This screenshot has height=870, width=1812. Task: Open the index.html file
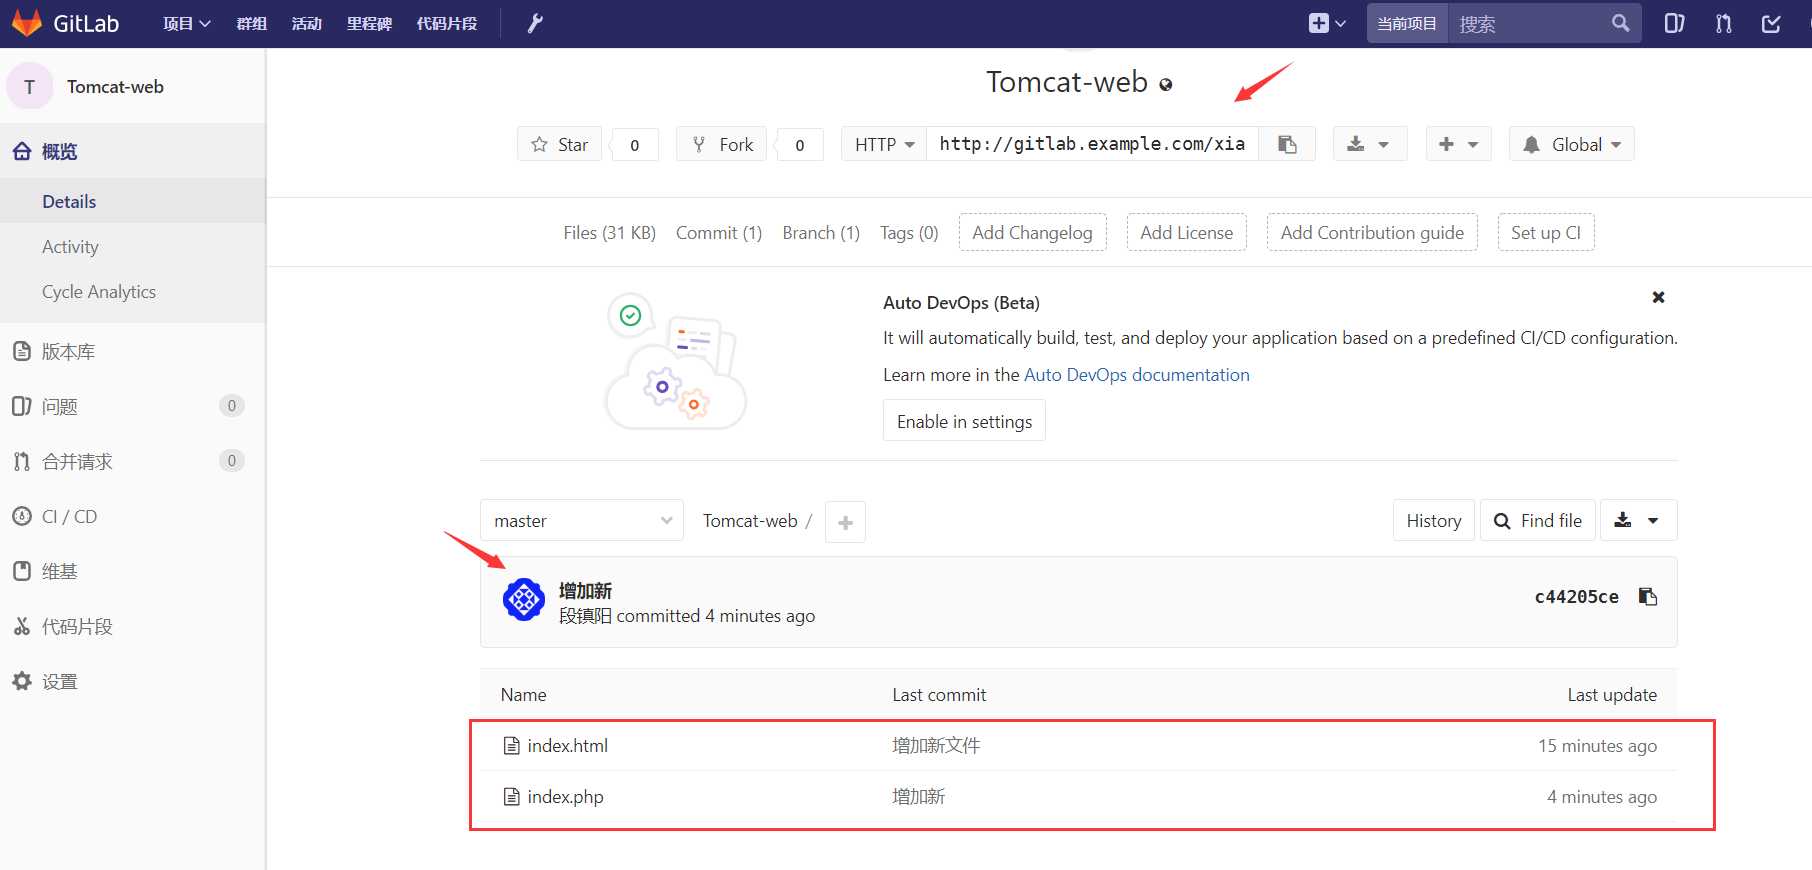pos(567,746)
